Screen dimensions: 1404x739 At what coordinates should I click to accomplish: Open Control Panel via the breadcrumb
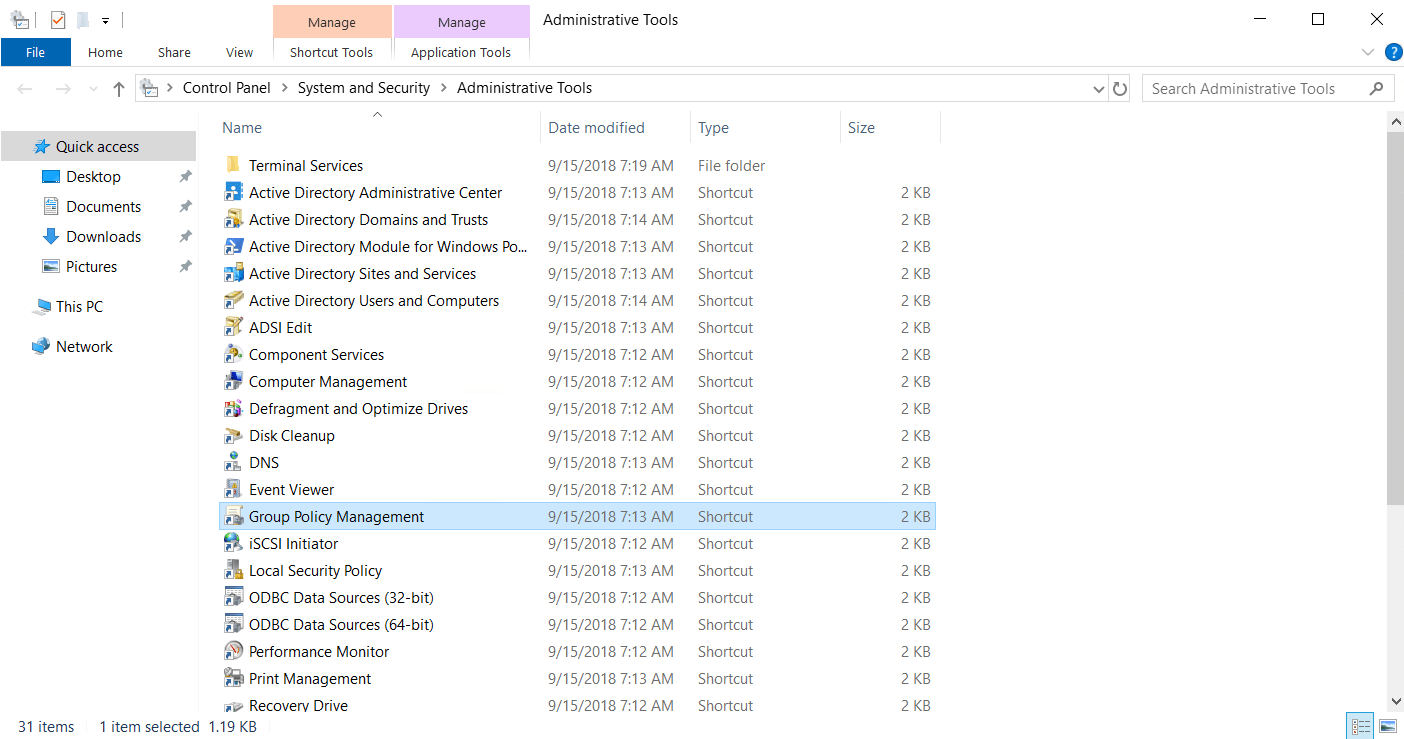(x=227, y=88)
